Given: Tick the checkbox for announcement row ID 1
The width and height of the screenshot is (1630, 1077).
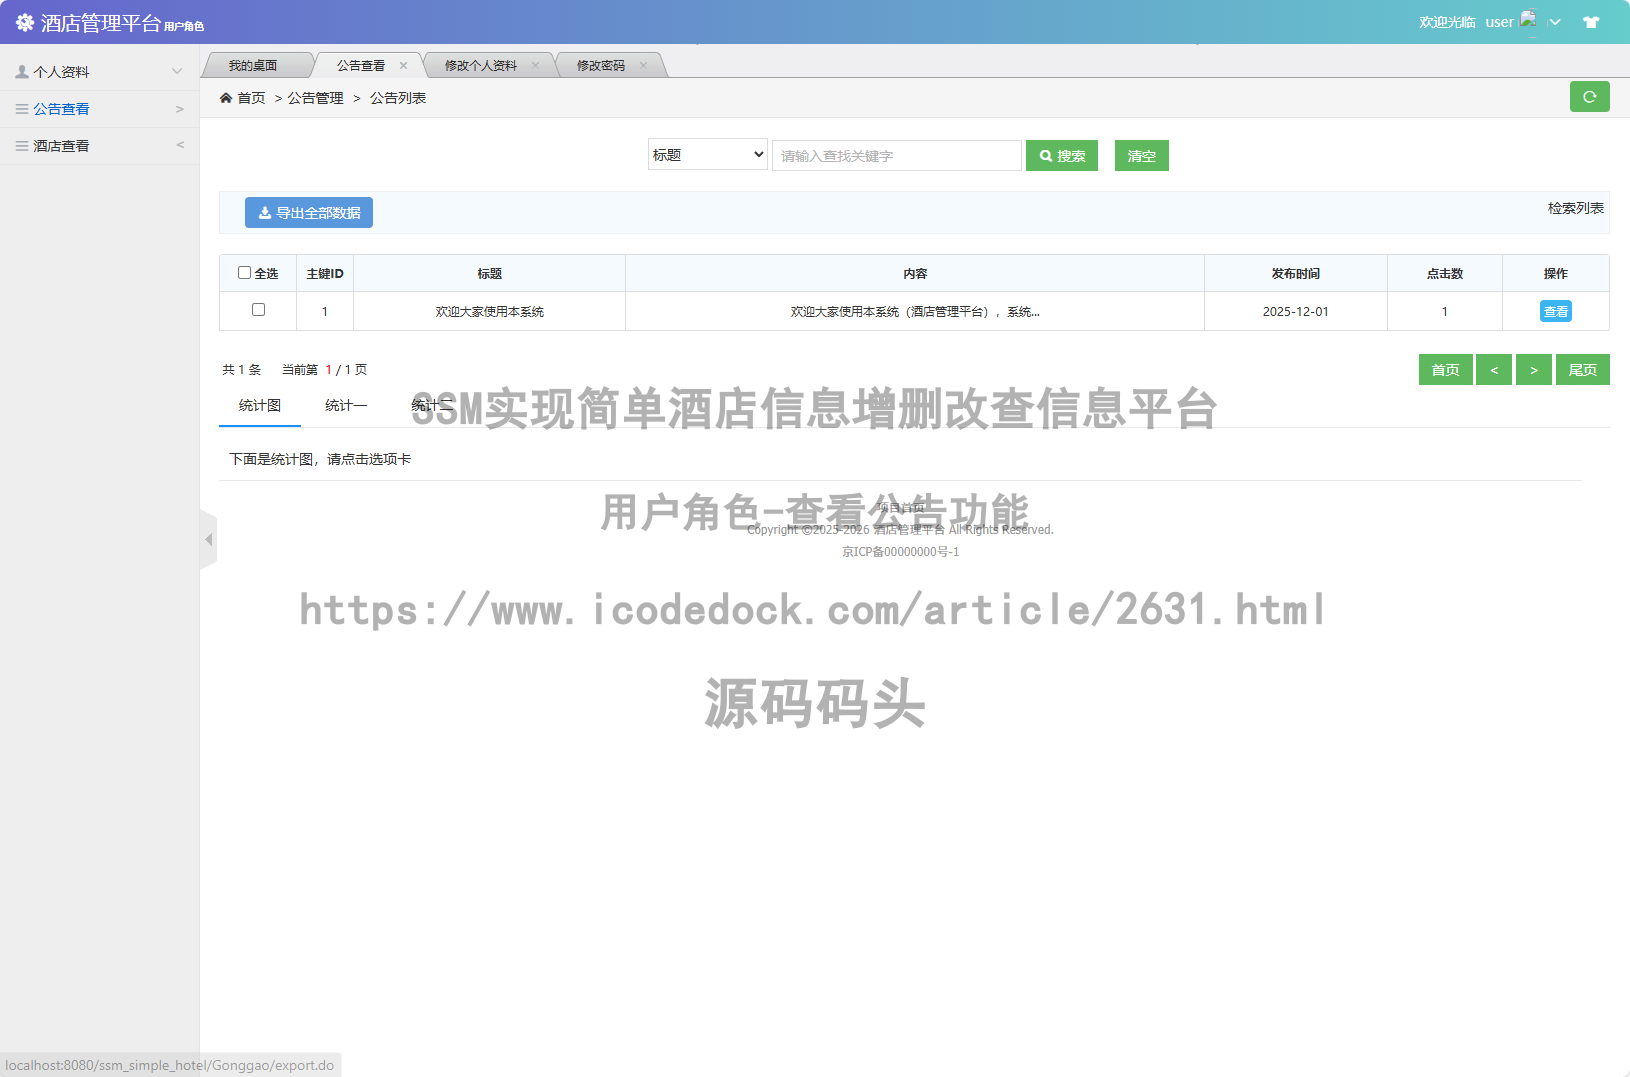Looking at the screenshot, I should pyautogui.click(x=258, y=310).
